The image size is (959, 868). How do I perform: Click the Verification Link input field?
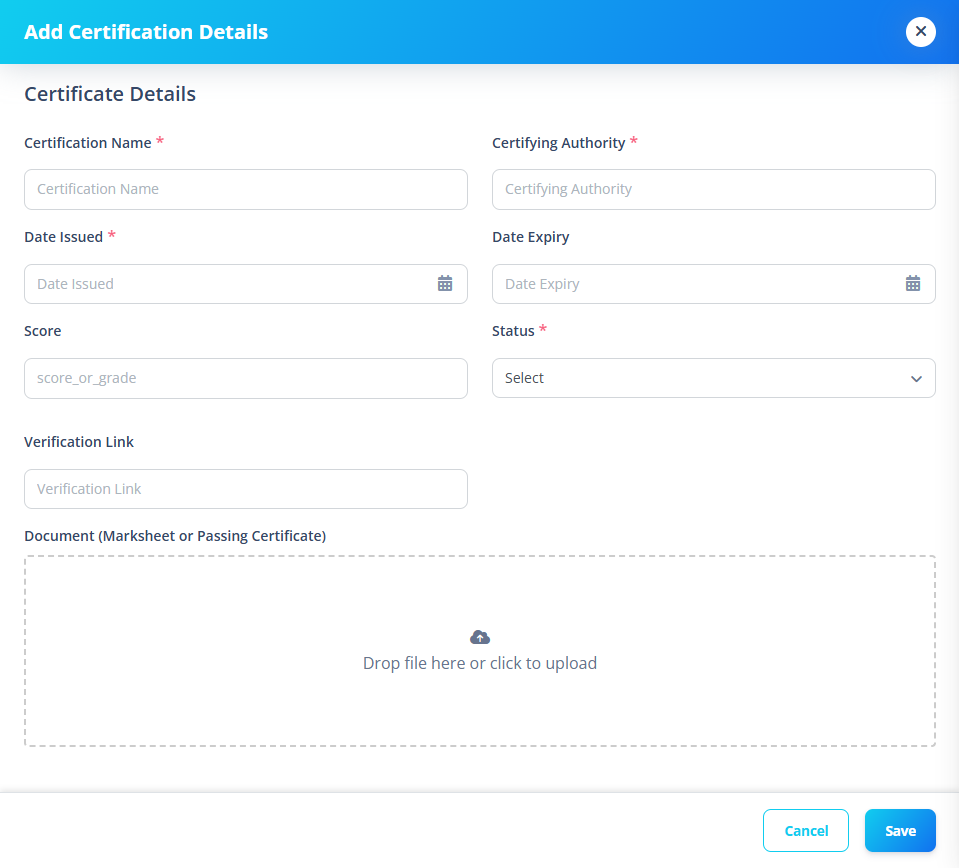246,489
